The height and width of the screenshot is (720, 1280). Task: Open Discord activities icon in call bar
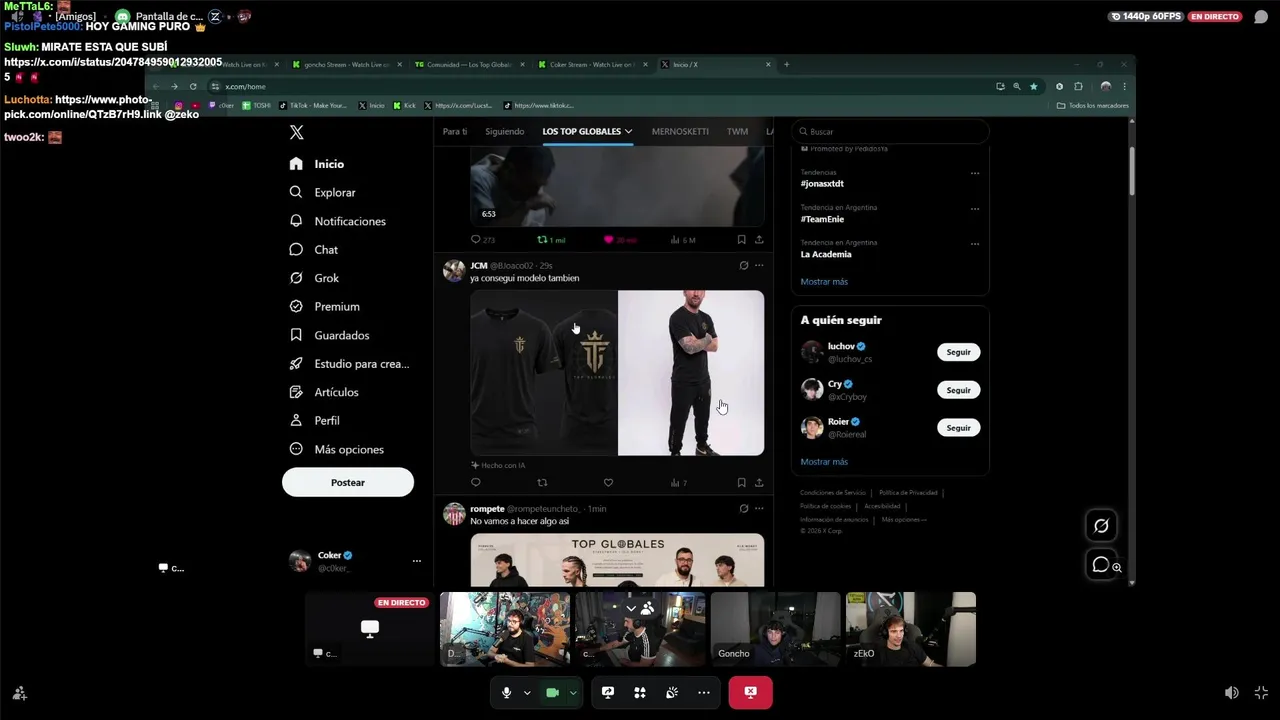640,692
